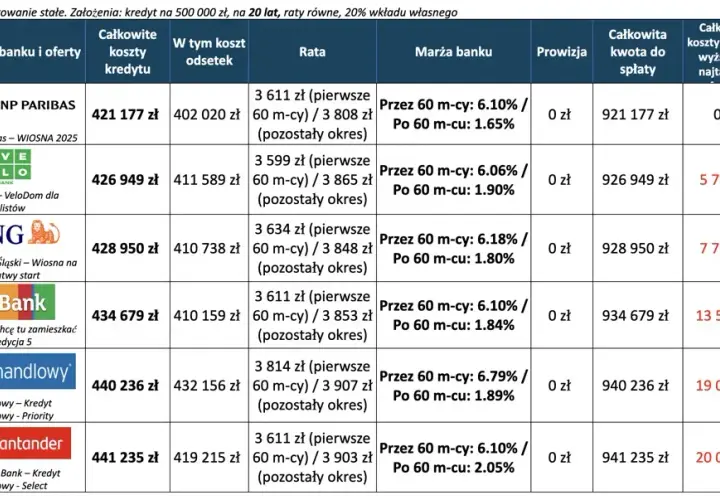This screenshot has width=720, height=500.
Task: Click the 0 zł commission in Santander row
Action: pyautogui.click(x=559, y=457)
